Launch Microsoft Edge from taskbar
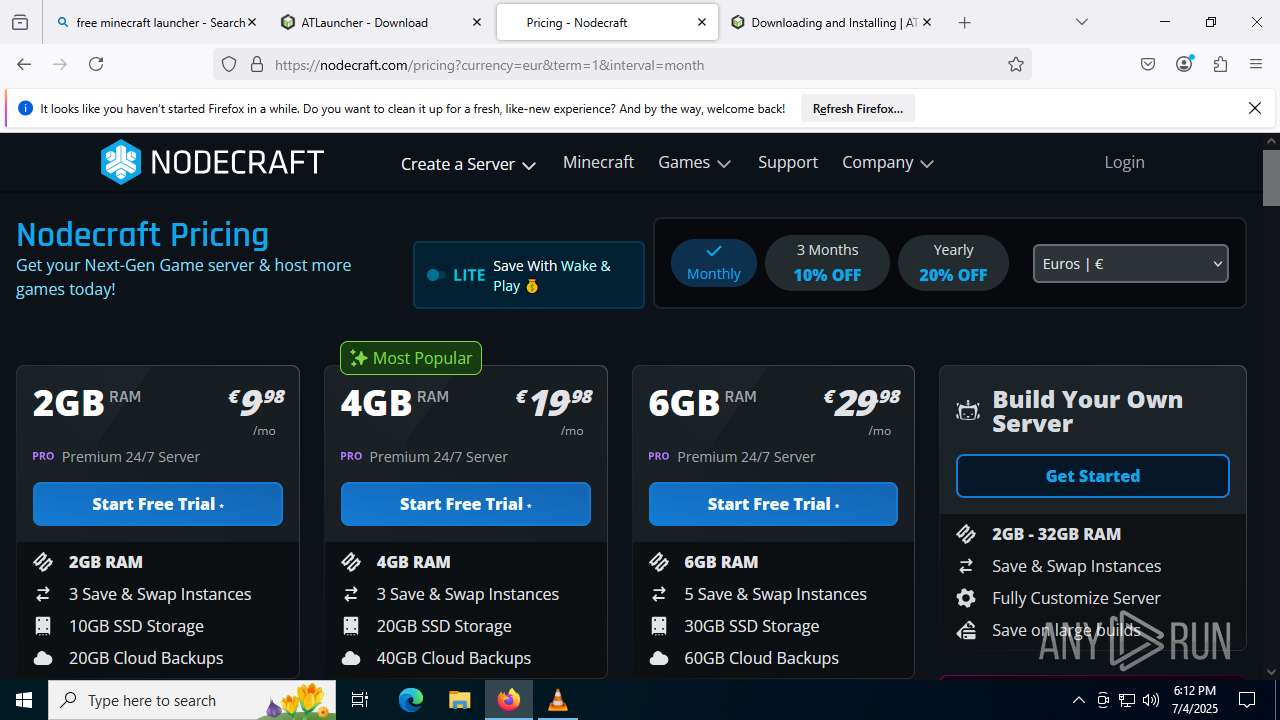This screenshot has width=1280, height=720. coord(411,700)
